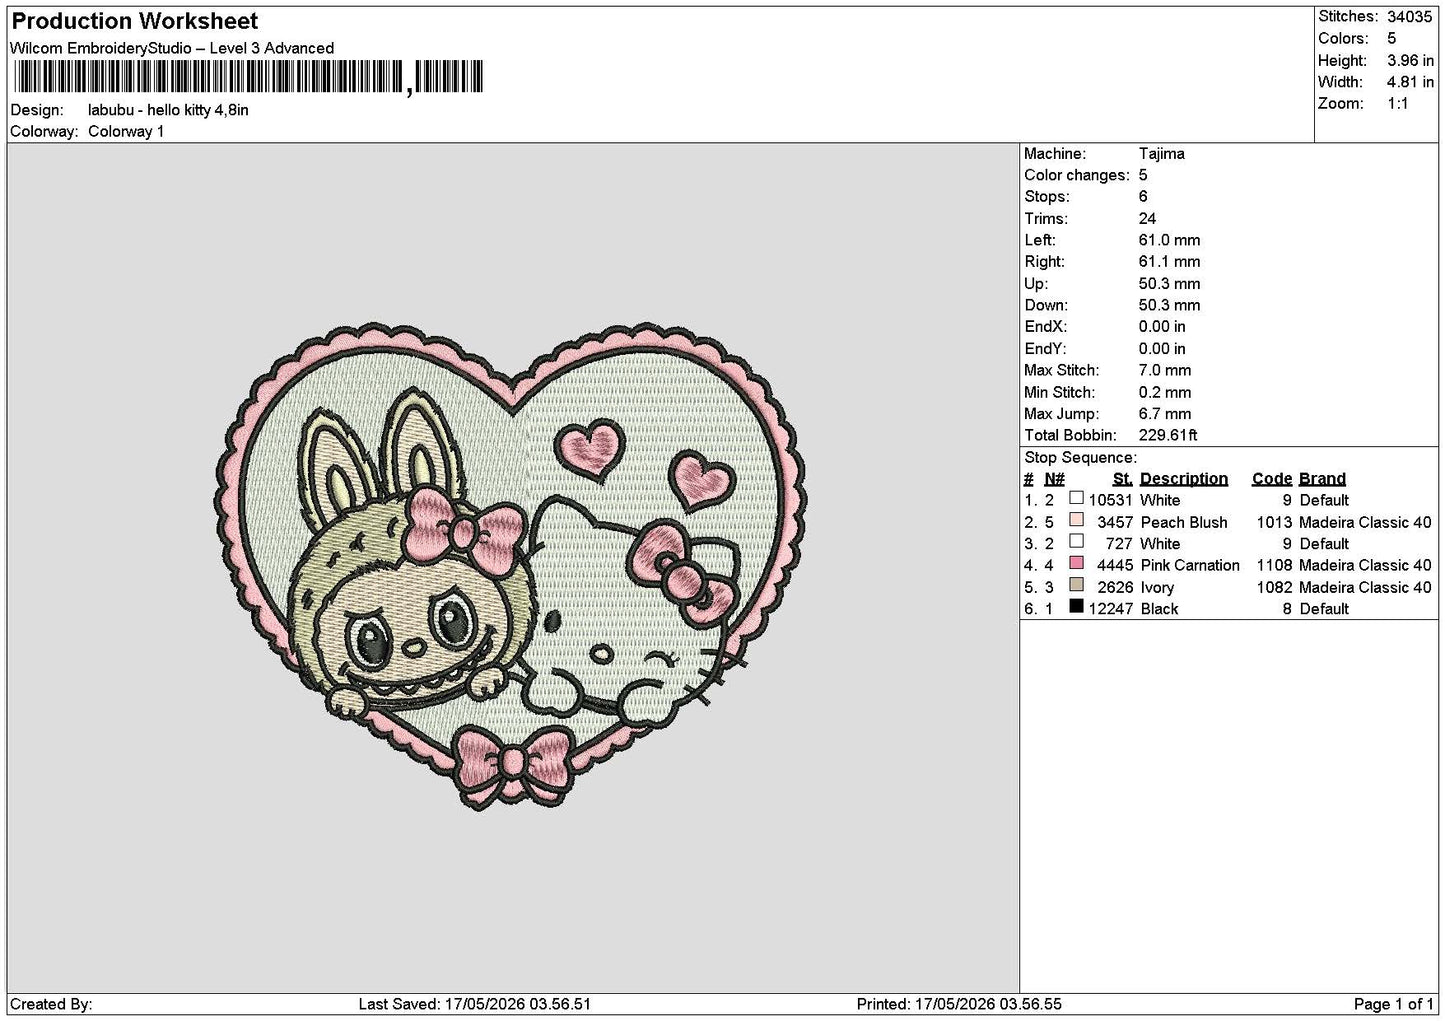
Task: Click stitch count '12247' in Black row
Action: tap(1110, 609)
